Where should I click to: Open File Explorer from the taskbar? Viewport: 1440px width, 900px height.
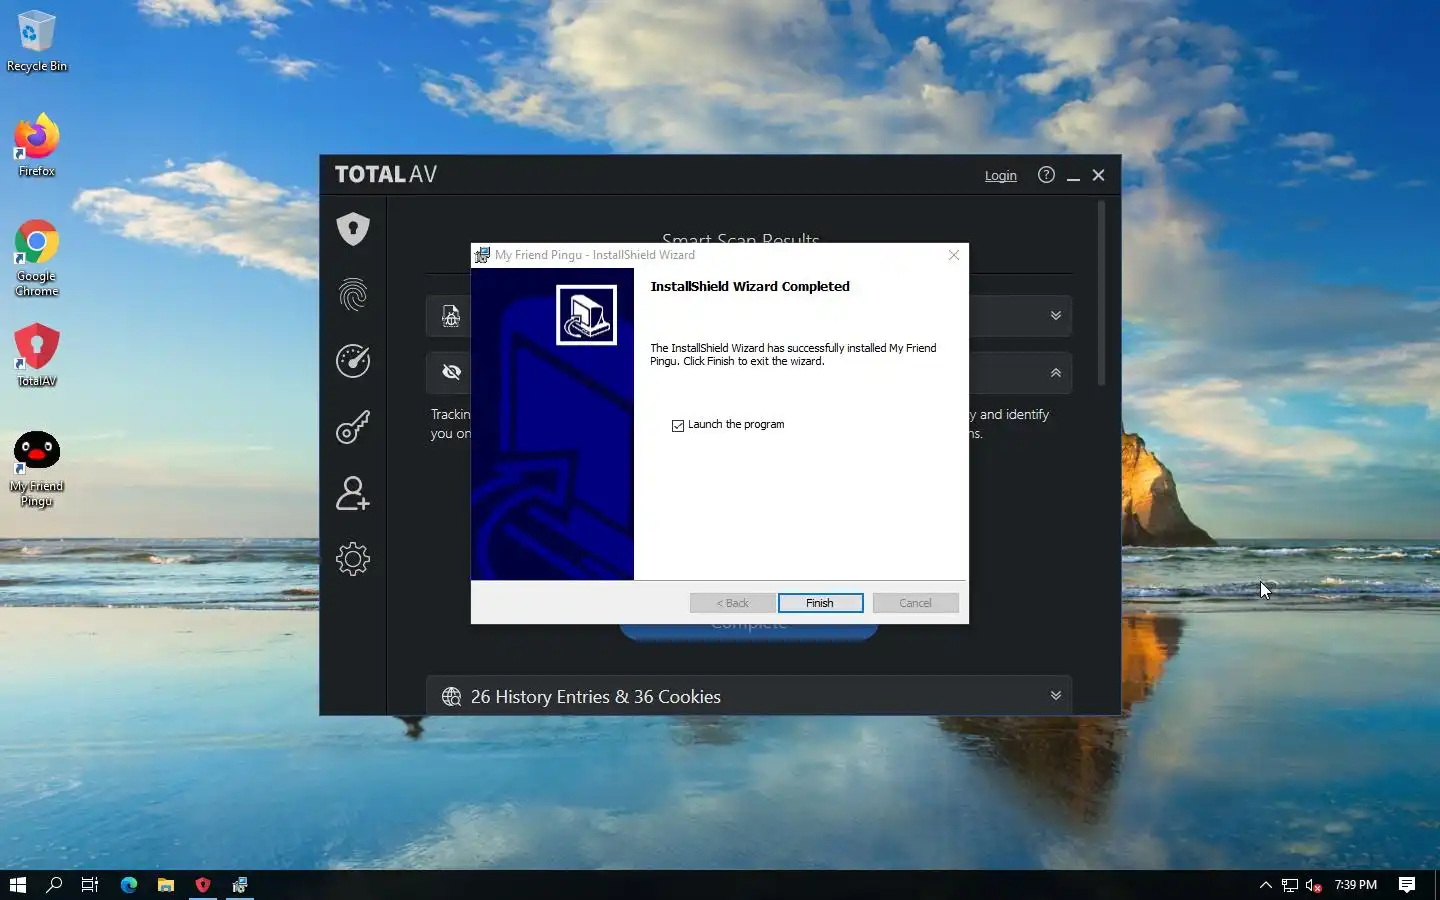pyautogui.click(x=166, y=885)
